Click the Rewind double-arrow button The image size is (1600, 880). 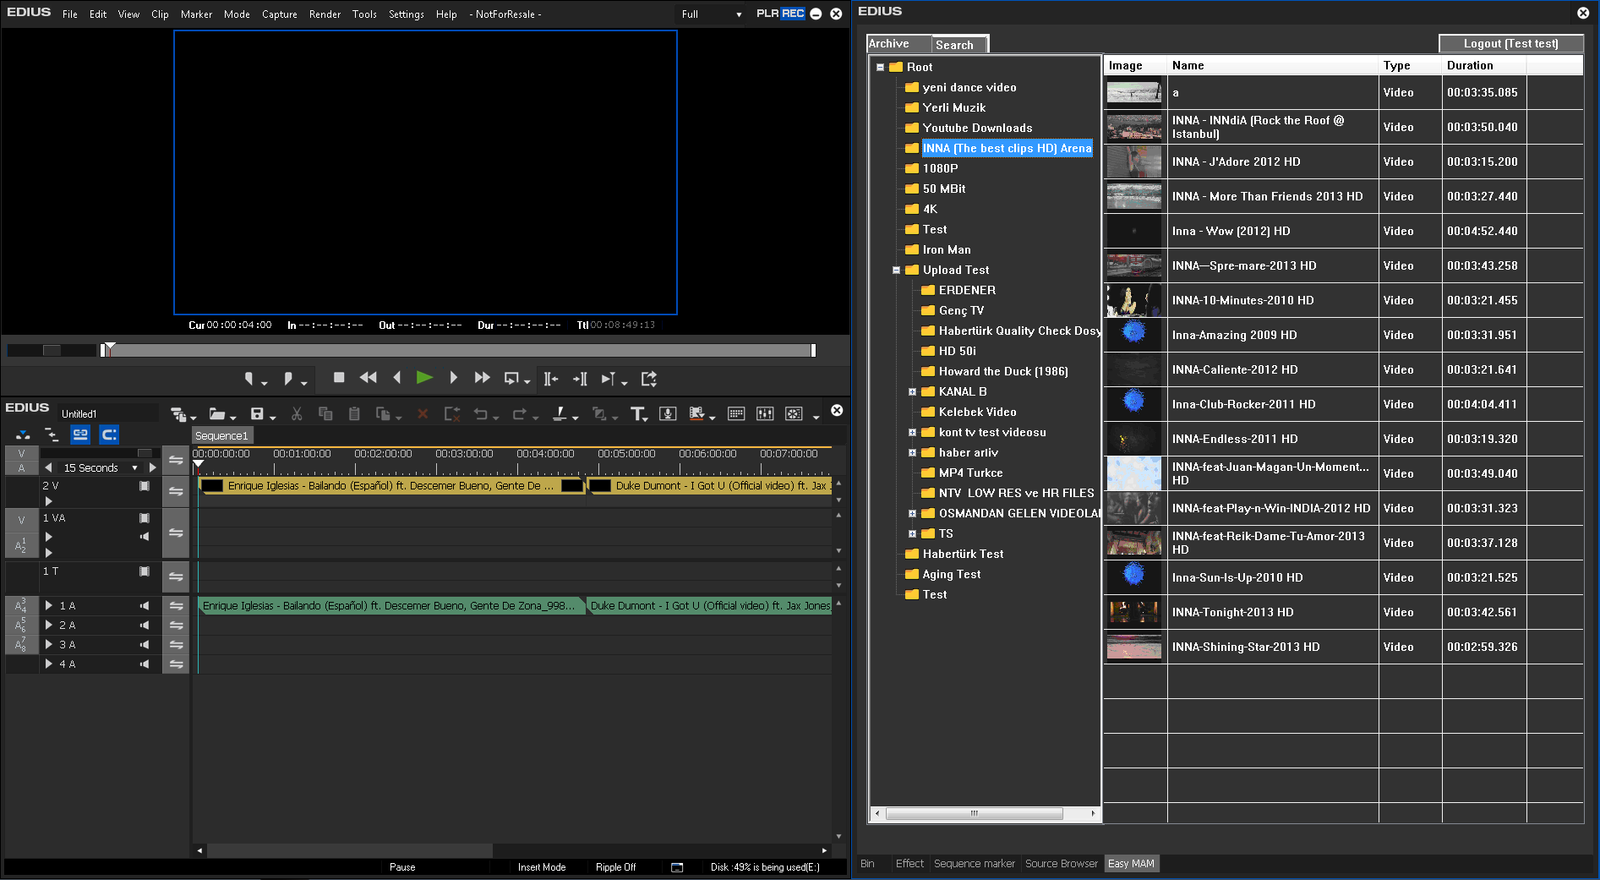click(368, 378)
